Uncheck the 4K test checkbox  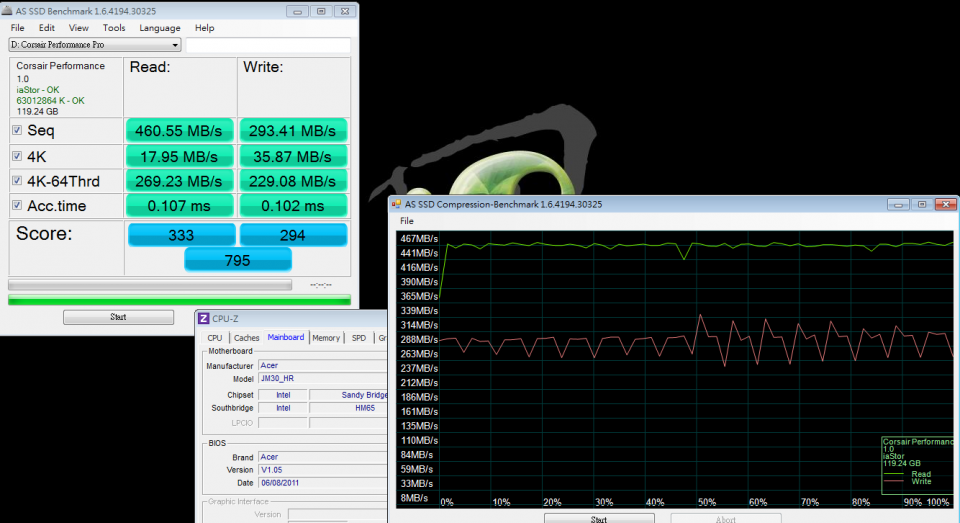tap(17, 157)
